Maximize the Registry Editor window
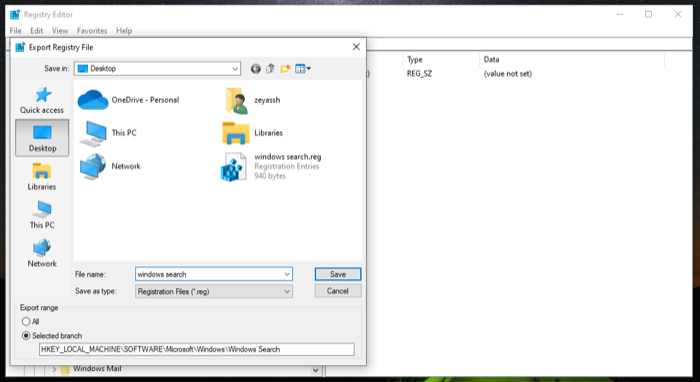Viewport: 700px width, 382px height. click(x=648, y=14)
